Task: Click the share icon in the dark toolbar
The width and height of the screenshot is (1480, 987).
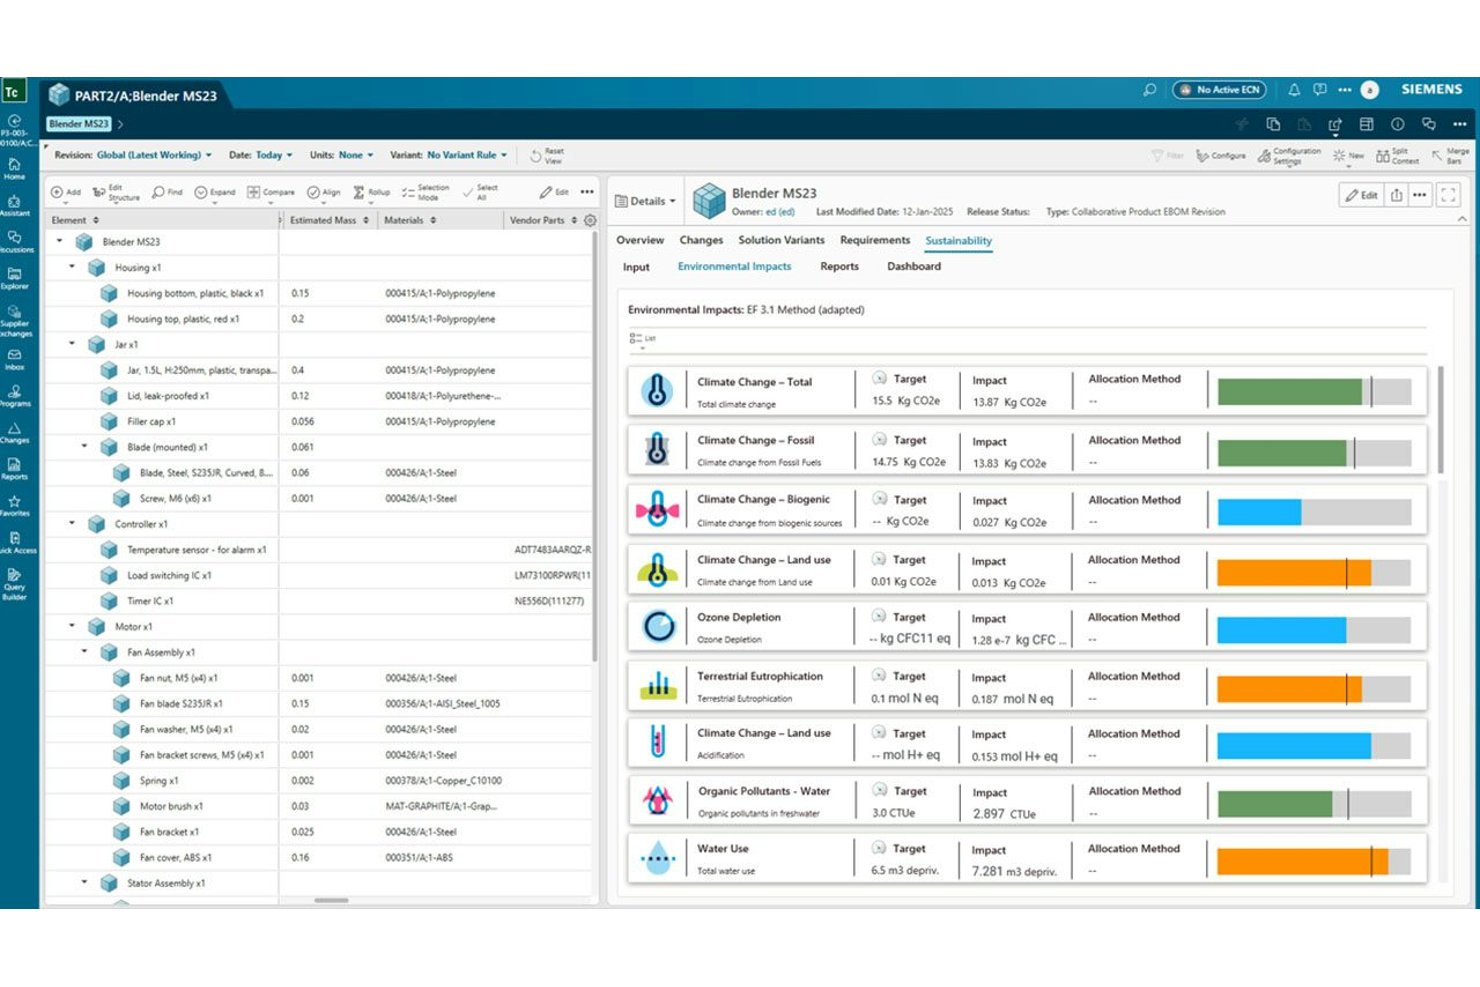Action: coord(1335,124)
